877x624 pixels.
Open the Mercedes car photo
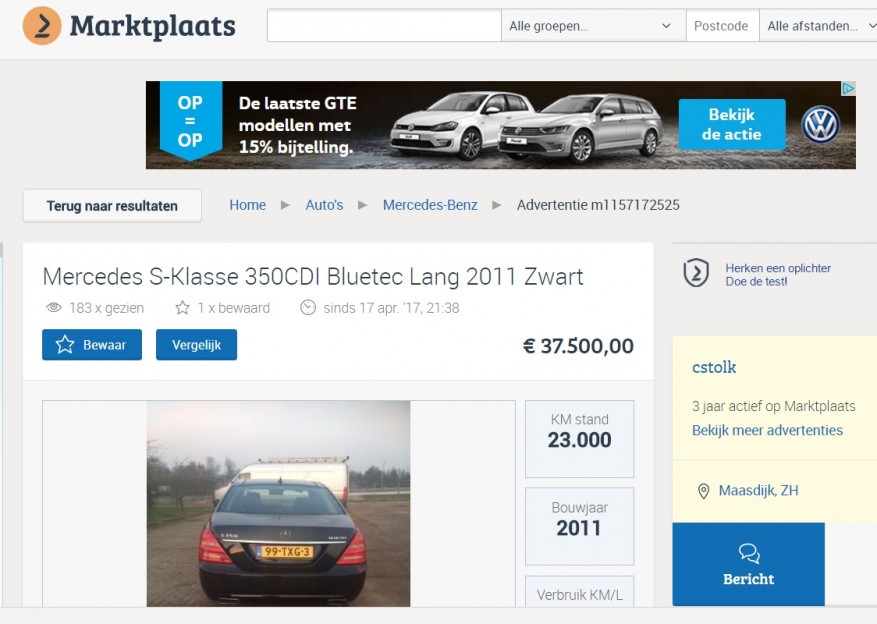coord(279,503)
